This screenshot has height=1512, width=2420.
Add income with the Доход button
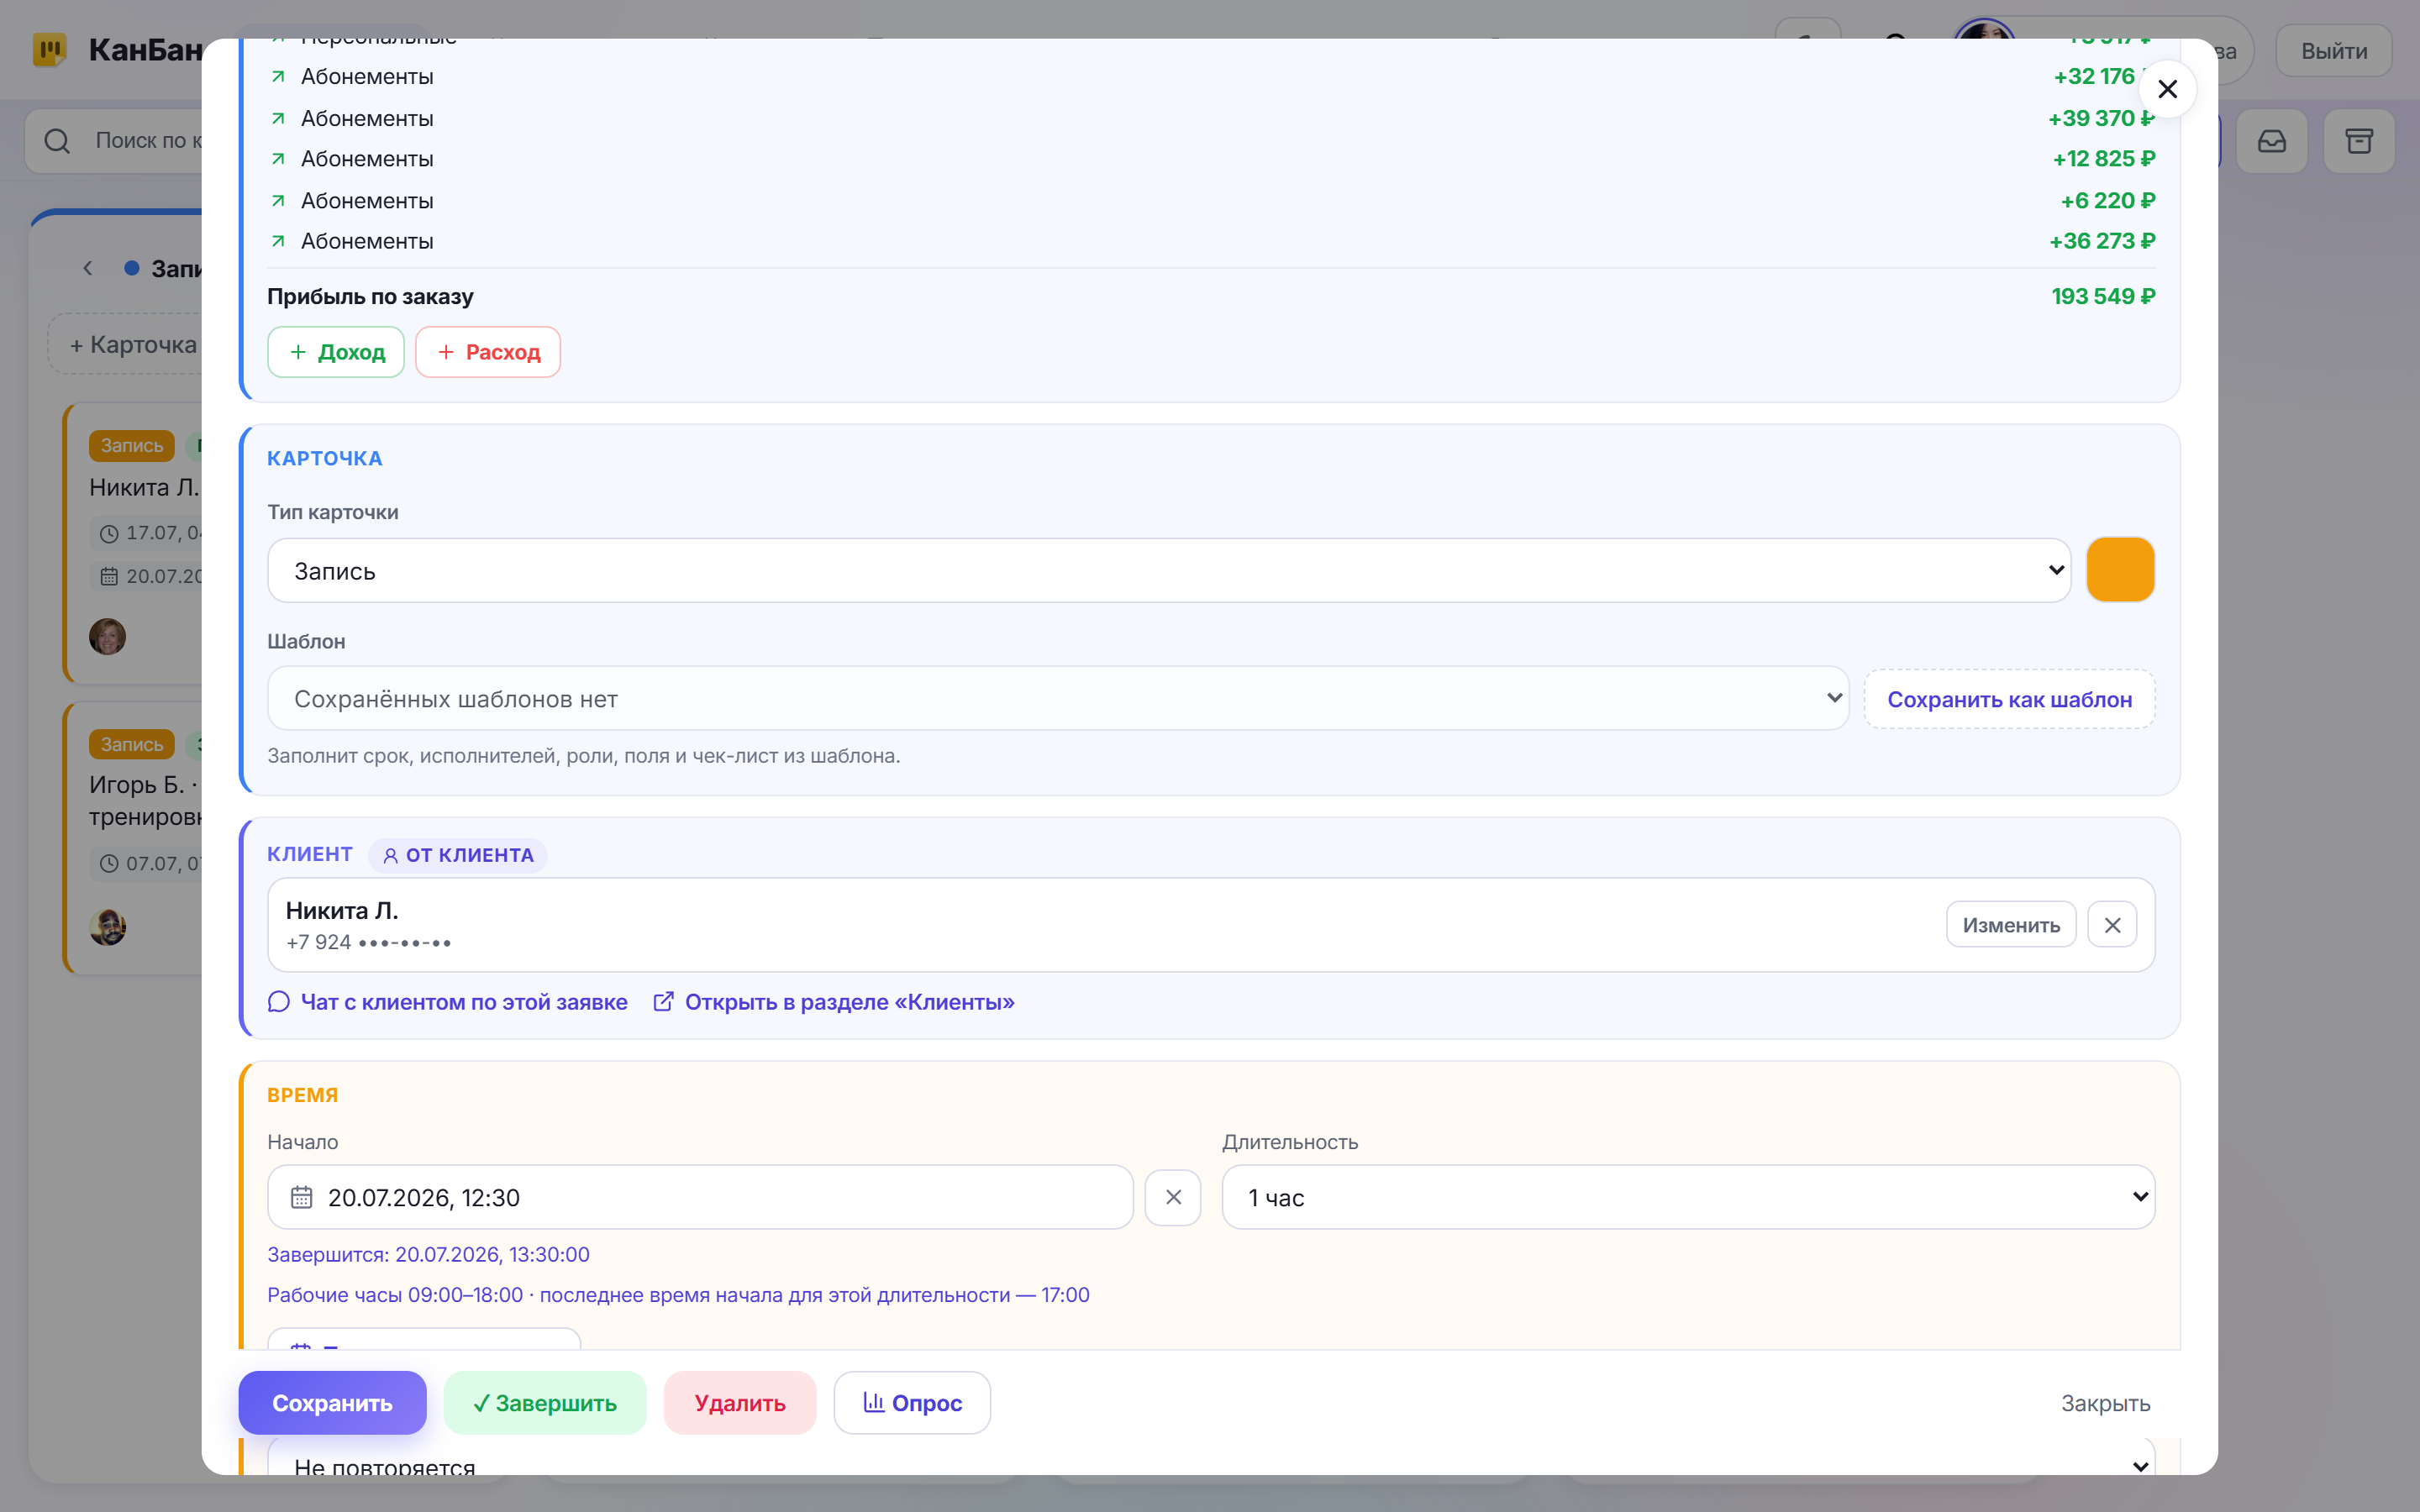point(336,352)
